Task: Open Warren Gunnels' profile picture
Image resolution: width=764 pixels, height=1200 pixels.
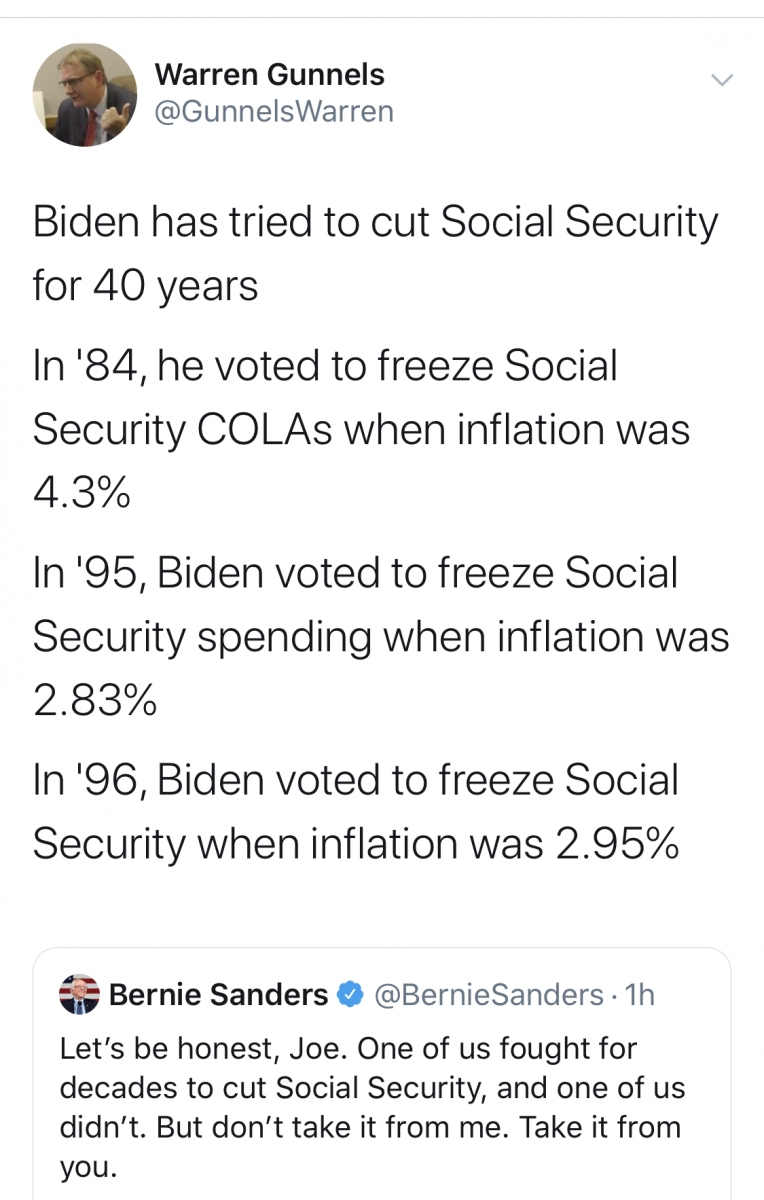Action: (84, 94)
